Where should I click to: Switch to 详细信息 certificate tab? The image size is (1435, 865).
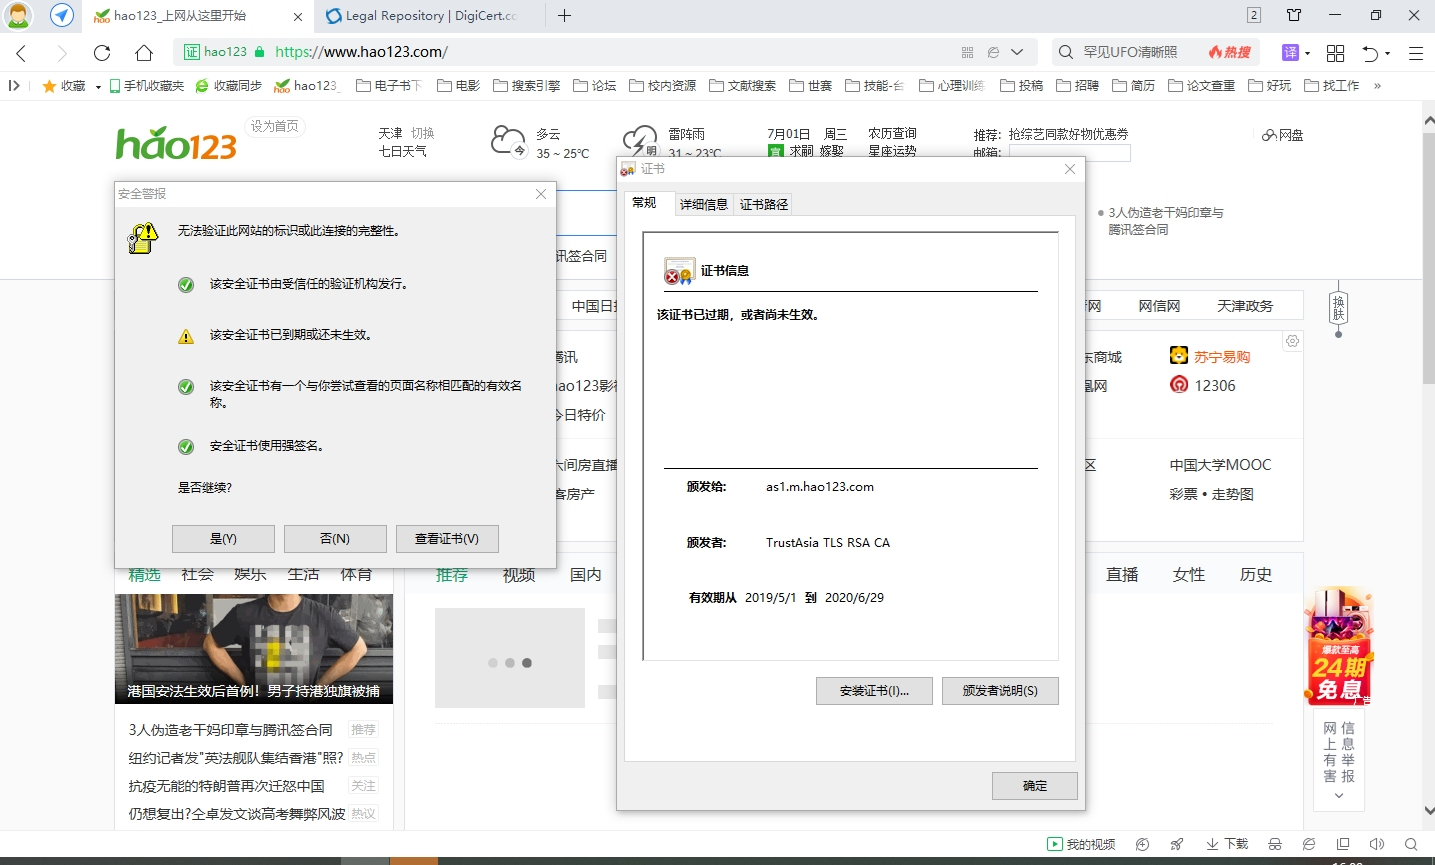click(703, 204)
